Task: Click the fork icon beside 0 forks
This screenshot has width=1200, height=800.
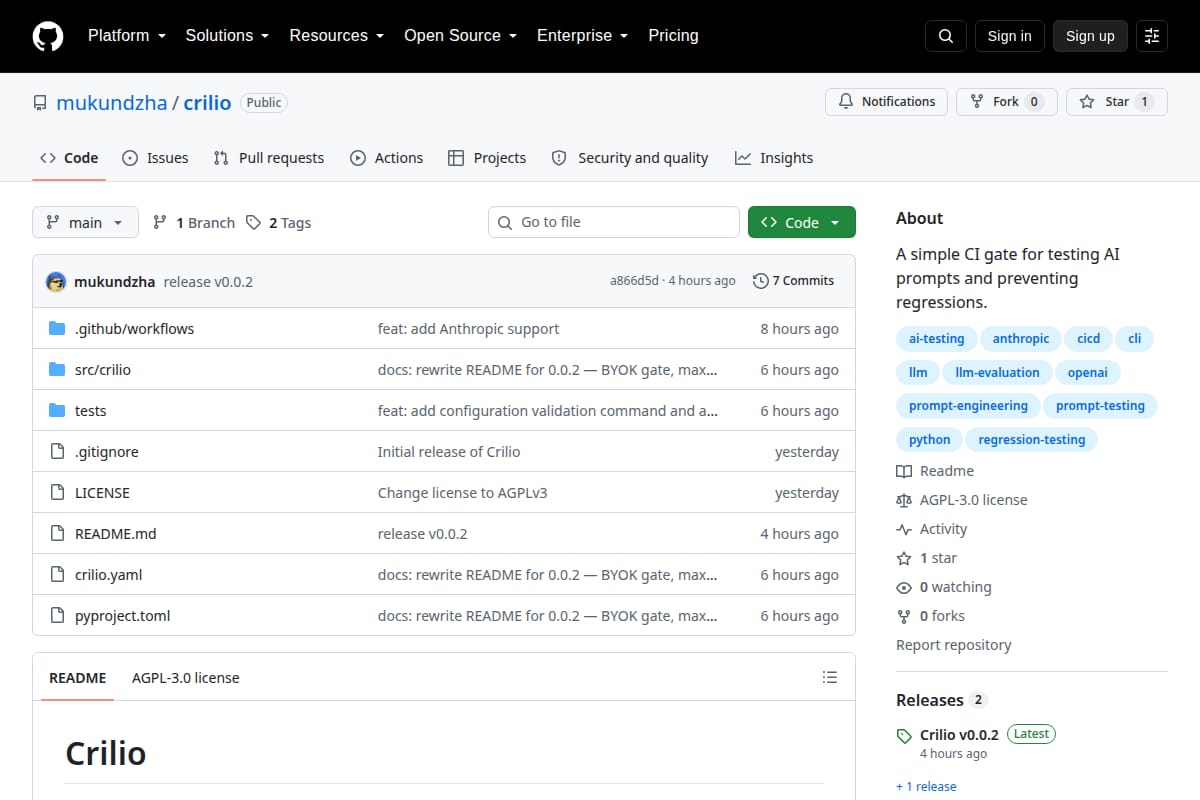Action: pos(904,616)
